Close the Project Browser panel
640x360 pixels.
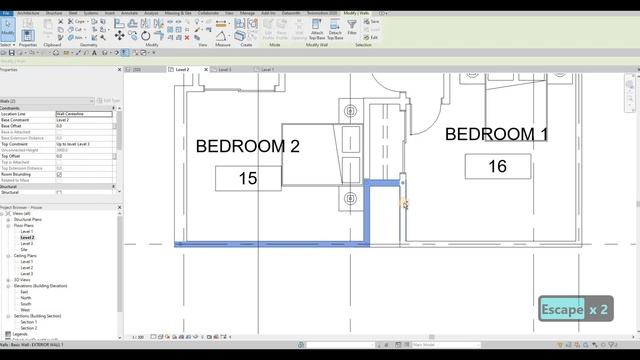tap(120, 207)
